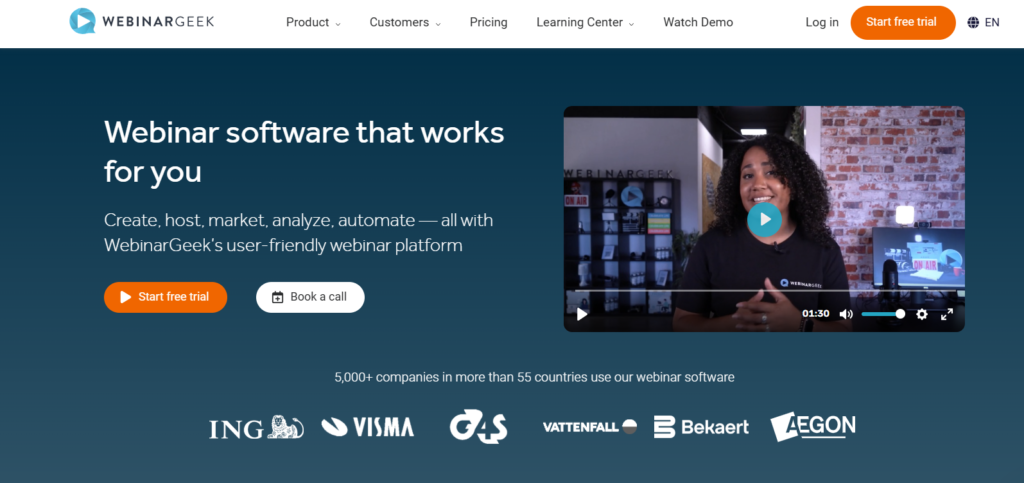The image size is (1024, 483).
Task: Click the small play icon in video controls
Action: coord(582,315)
